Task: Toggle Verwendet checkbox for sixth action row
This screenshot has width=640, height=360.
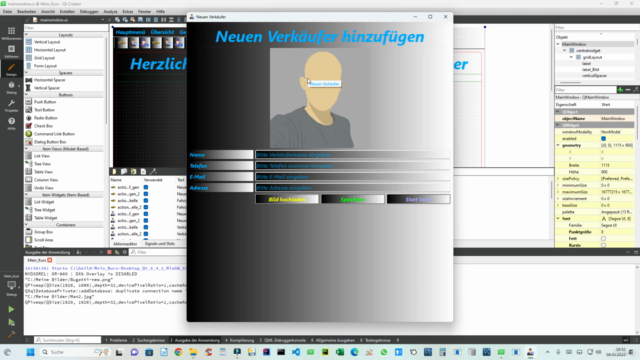Action: click(146, 220)
